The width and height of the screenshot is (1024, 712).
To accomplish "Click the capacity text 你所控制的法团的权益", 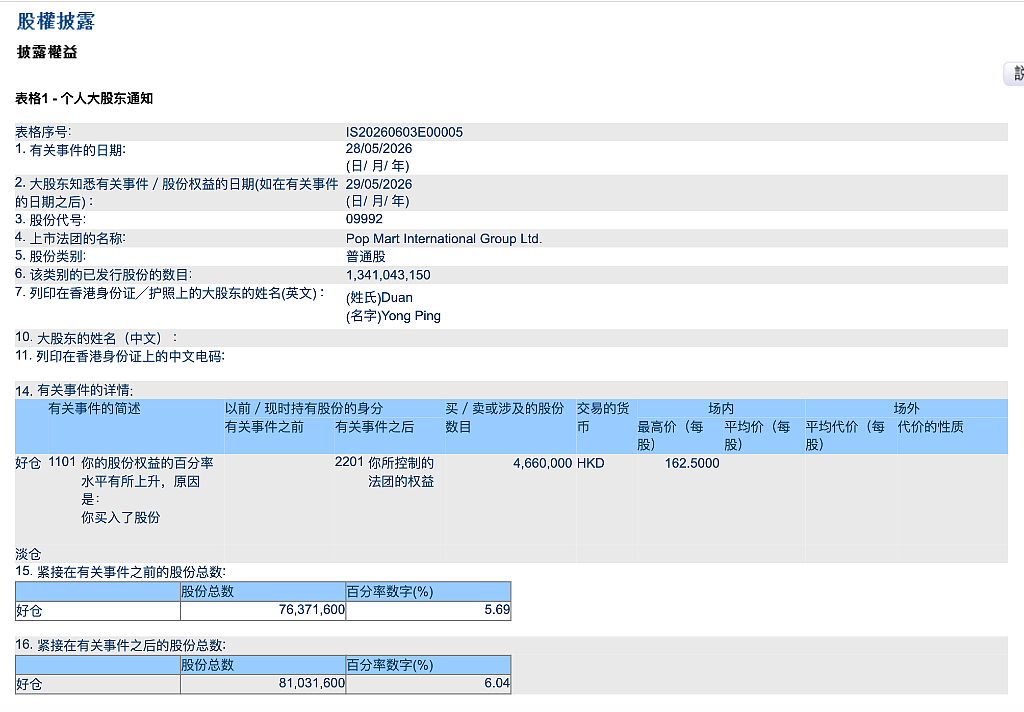I will pos(401,472).
